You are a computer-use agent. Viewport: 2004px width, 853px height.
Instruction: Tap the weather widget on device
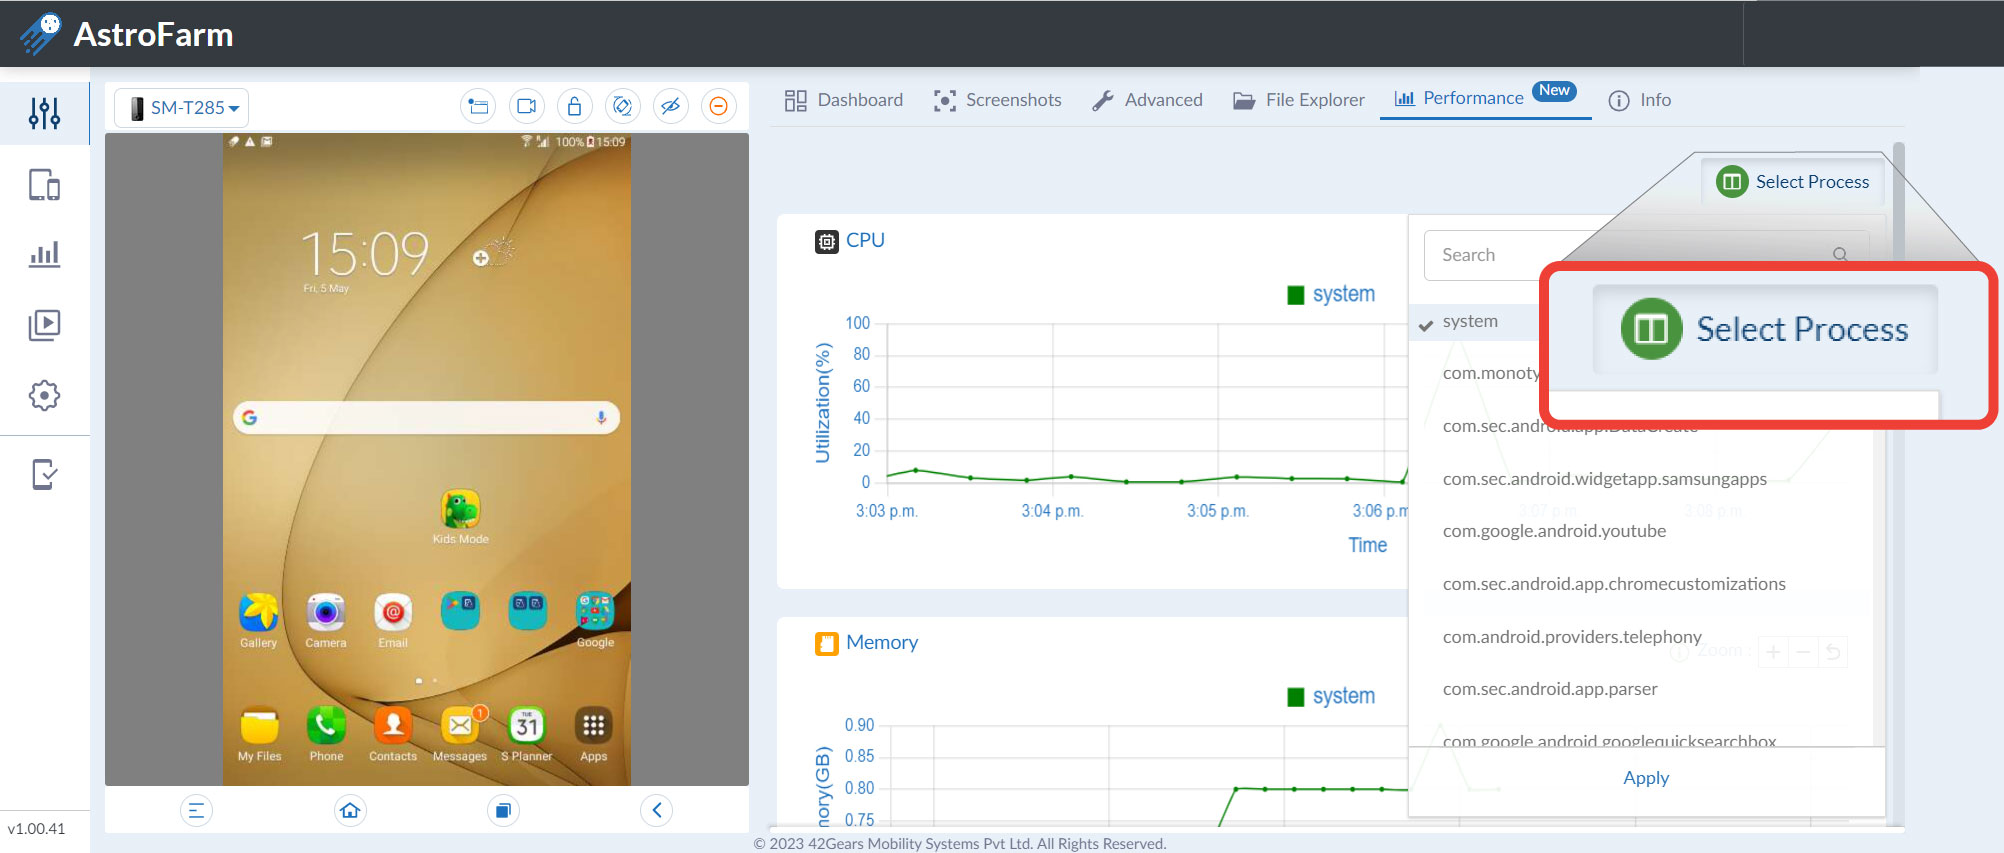point(494,253)
